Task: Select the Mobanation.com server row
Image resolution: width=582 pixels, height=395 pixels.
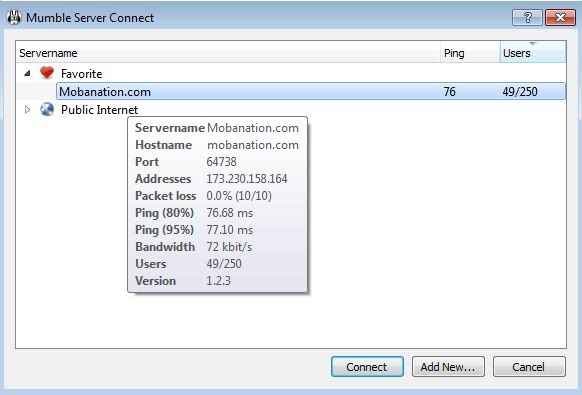Action: [x=311, y=91]
